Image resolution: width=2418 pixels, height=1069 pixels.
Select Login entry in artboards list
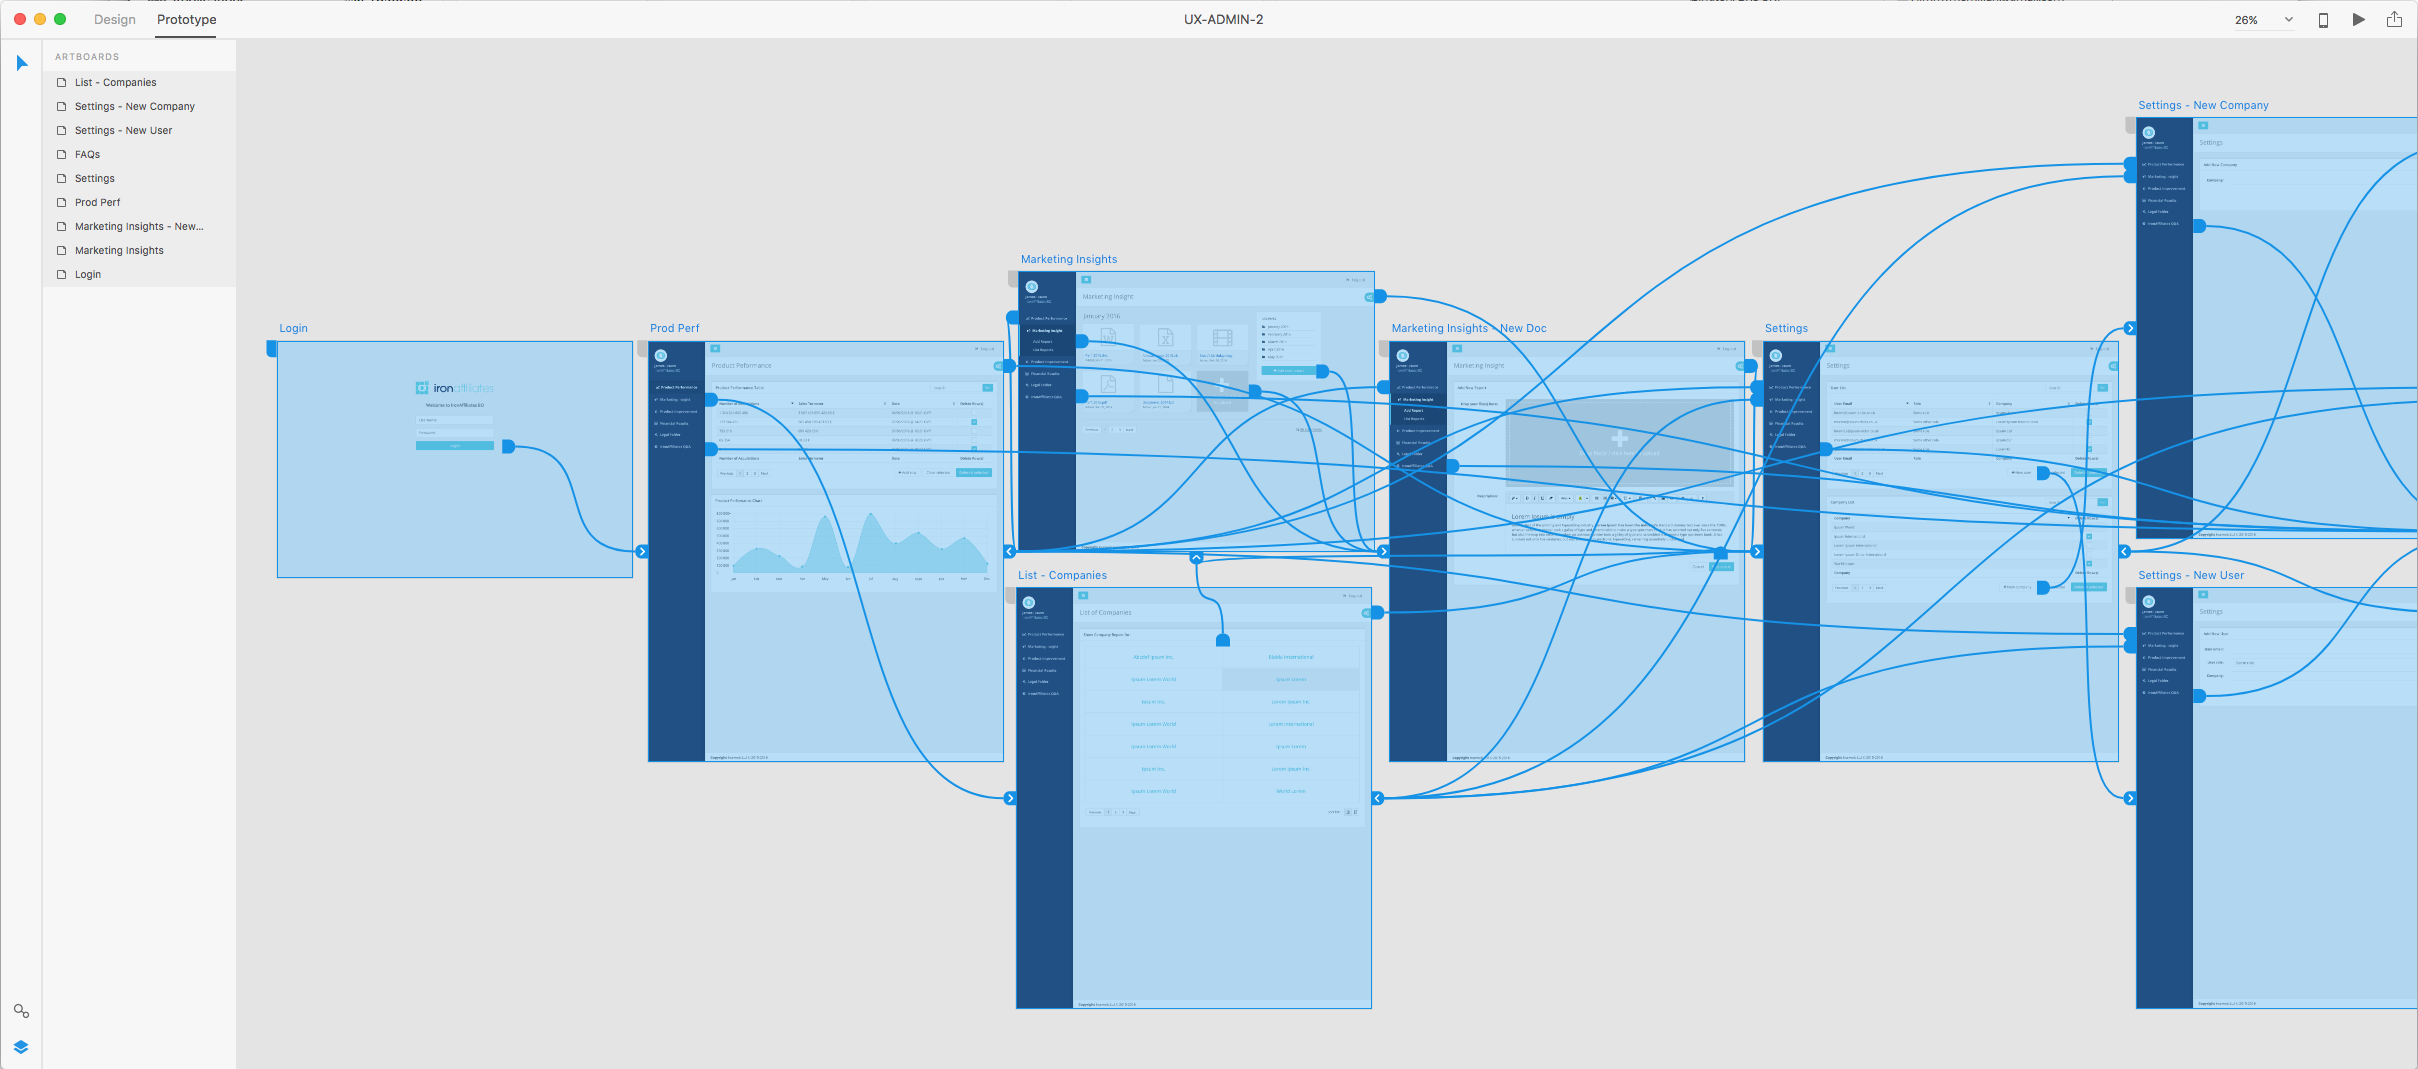tap(88, 275)
